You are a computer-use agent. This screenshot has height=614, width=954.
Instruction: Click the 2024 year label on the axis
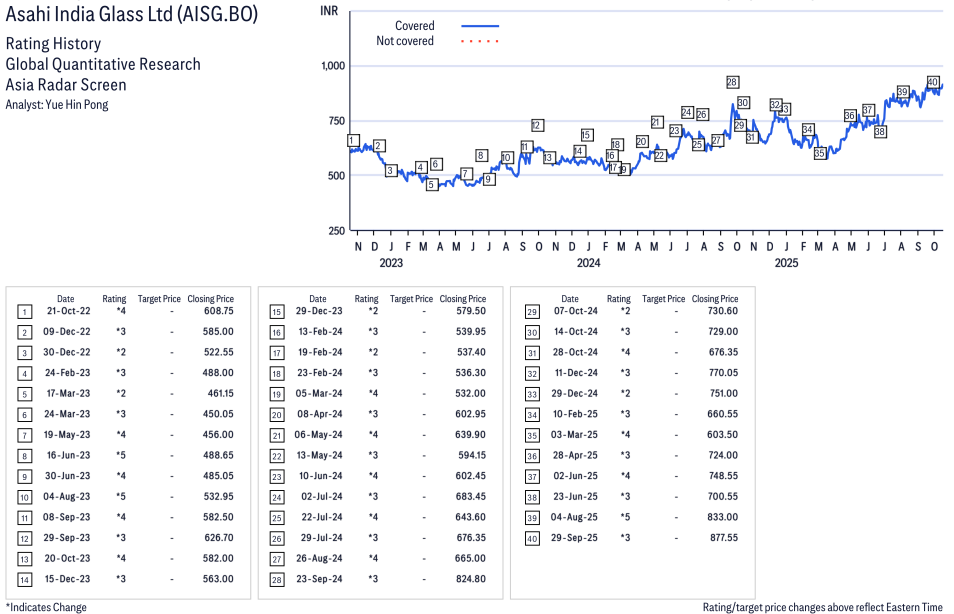pyautogui.click(x=588, y=264)
